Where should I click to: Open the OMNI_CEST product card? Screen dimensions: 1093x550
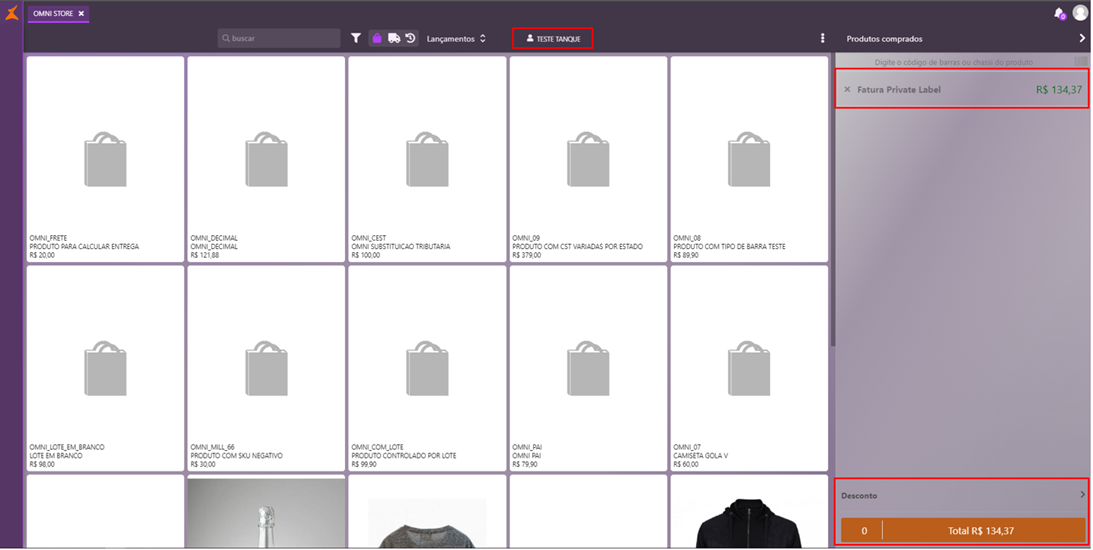[427, 159]
